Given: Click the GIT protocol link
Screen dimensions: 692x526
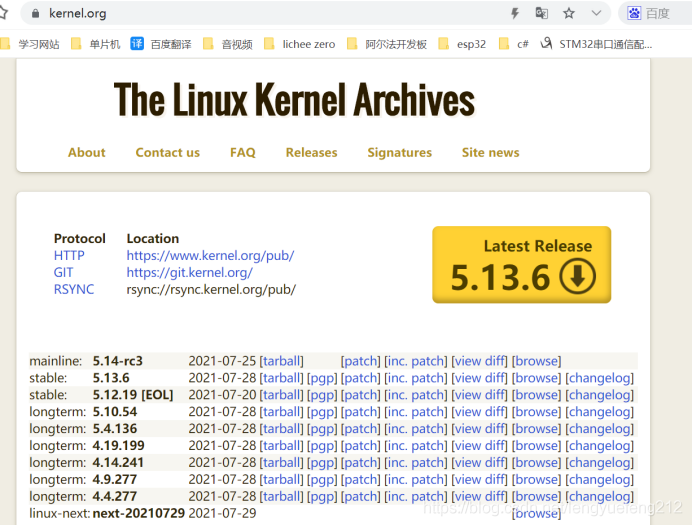Looking at the screenshot, I should (64, 272).
